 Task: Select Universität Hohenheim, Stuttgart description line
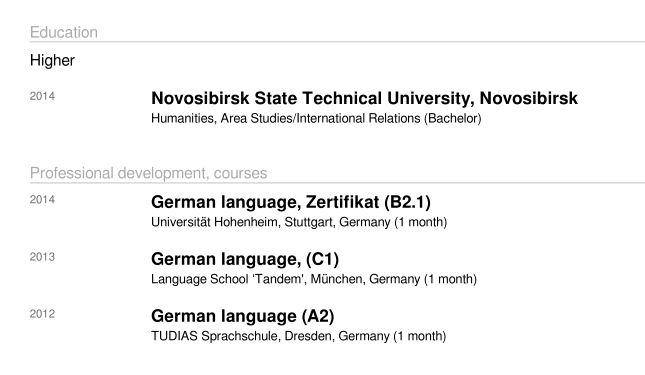click(x=299, y=222)
